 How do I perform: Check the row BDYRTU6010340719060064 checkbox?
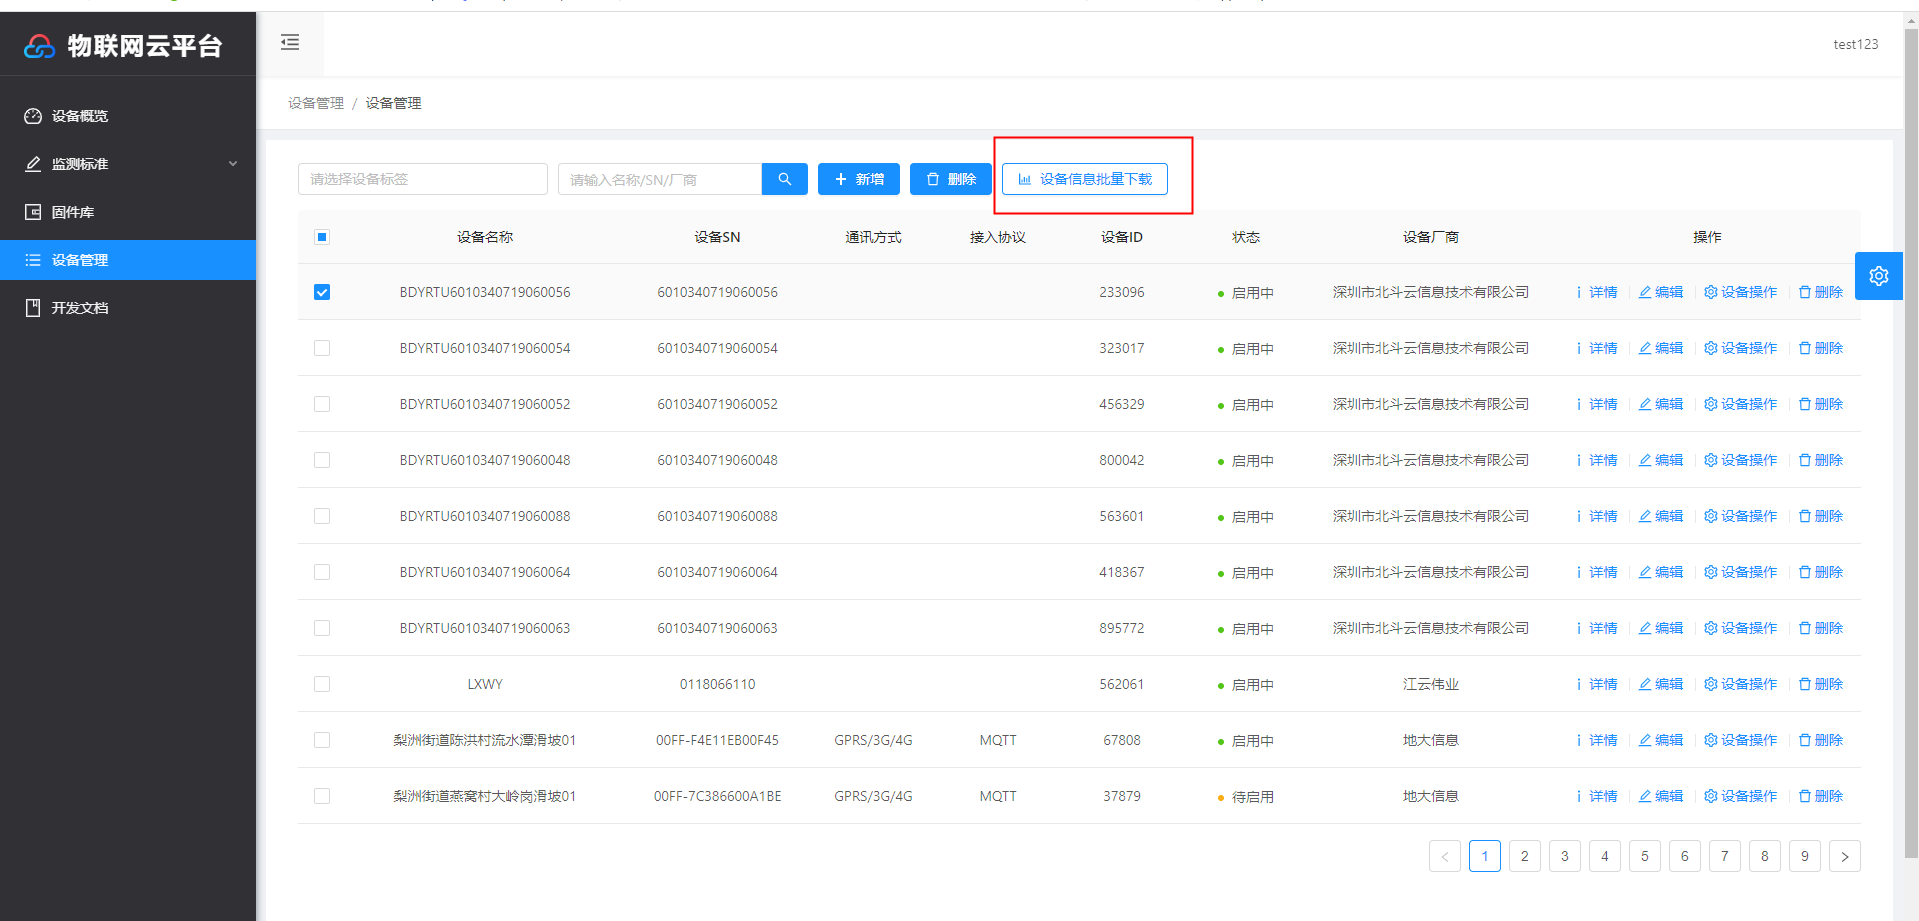coord(322,572)
